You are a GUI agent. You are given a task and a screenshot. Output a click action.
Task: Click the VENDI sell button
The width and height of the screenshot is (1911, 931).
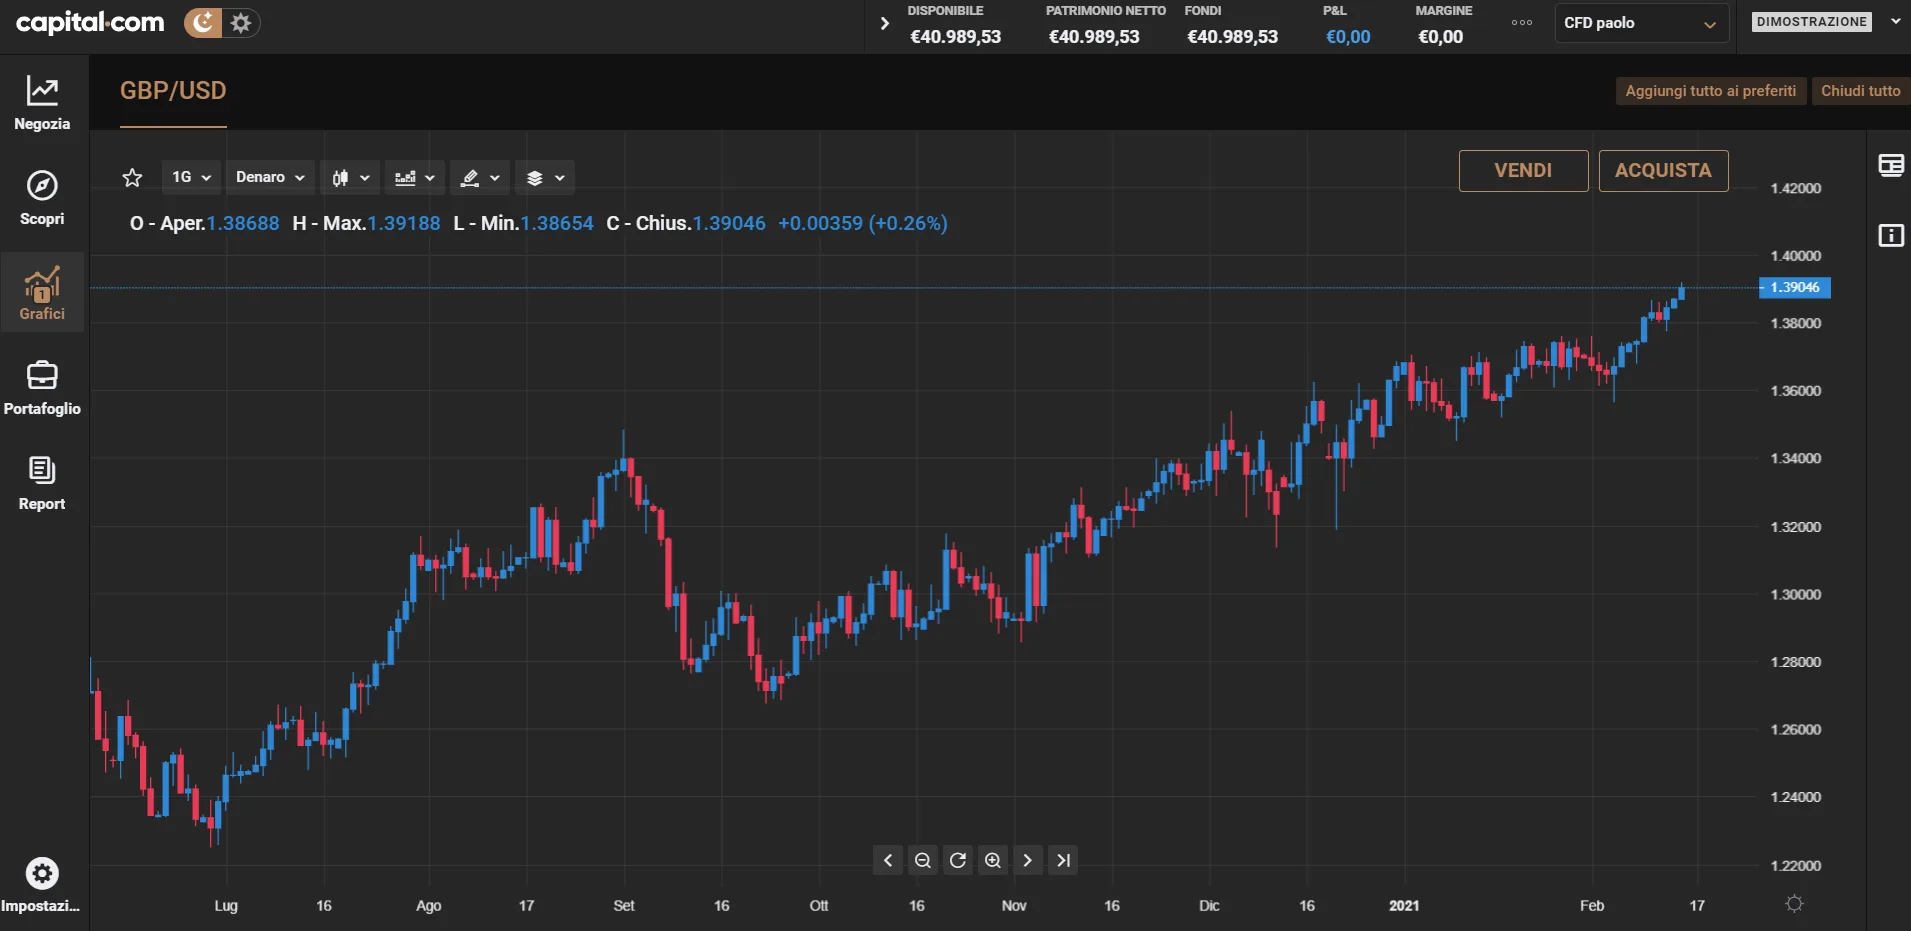coord(1523,171)
